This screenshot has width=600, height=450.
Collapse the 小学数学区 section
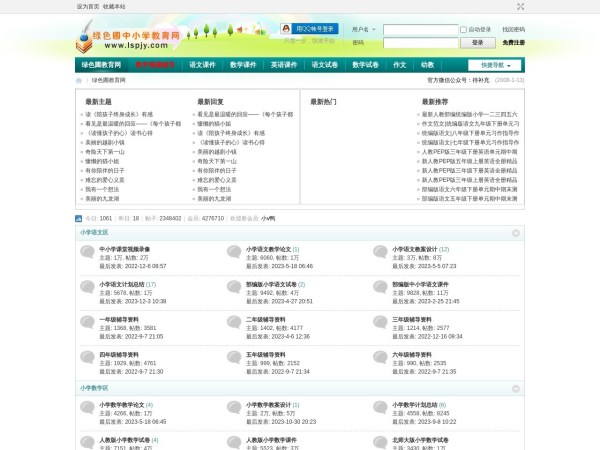(515, 388)
